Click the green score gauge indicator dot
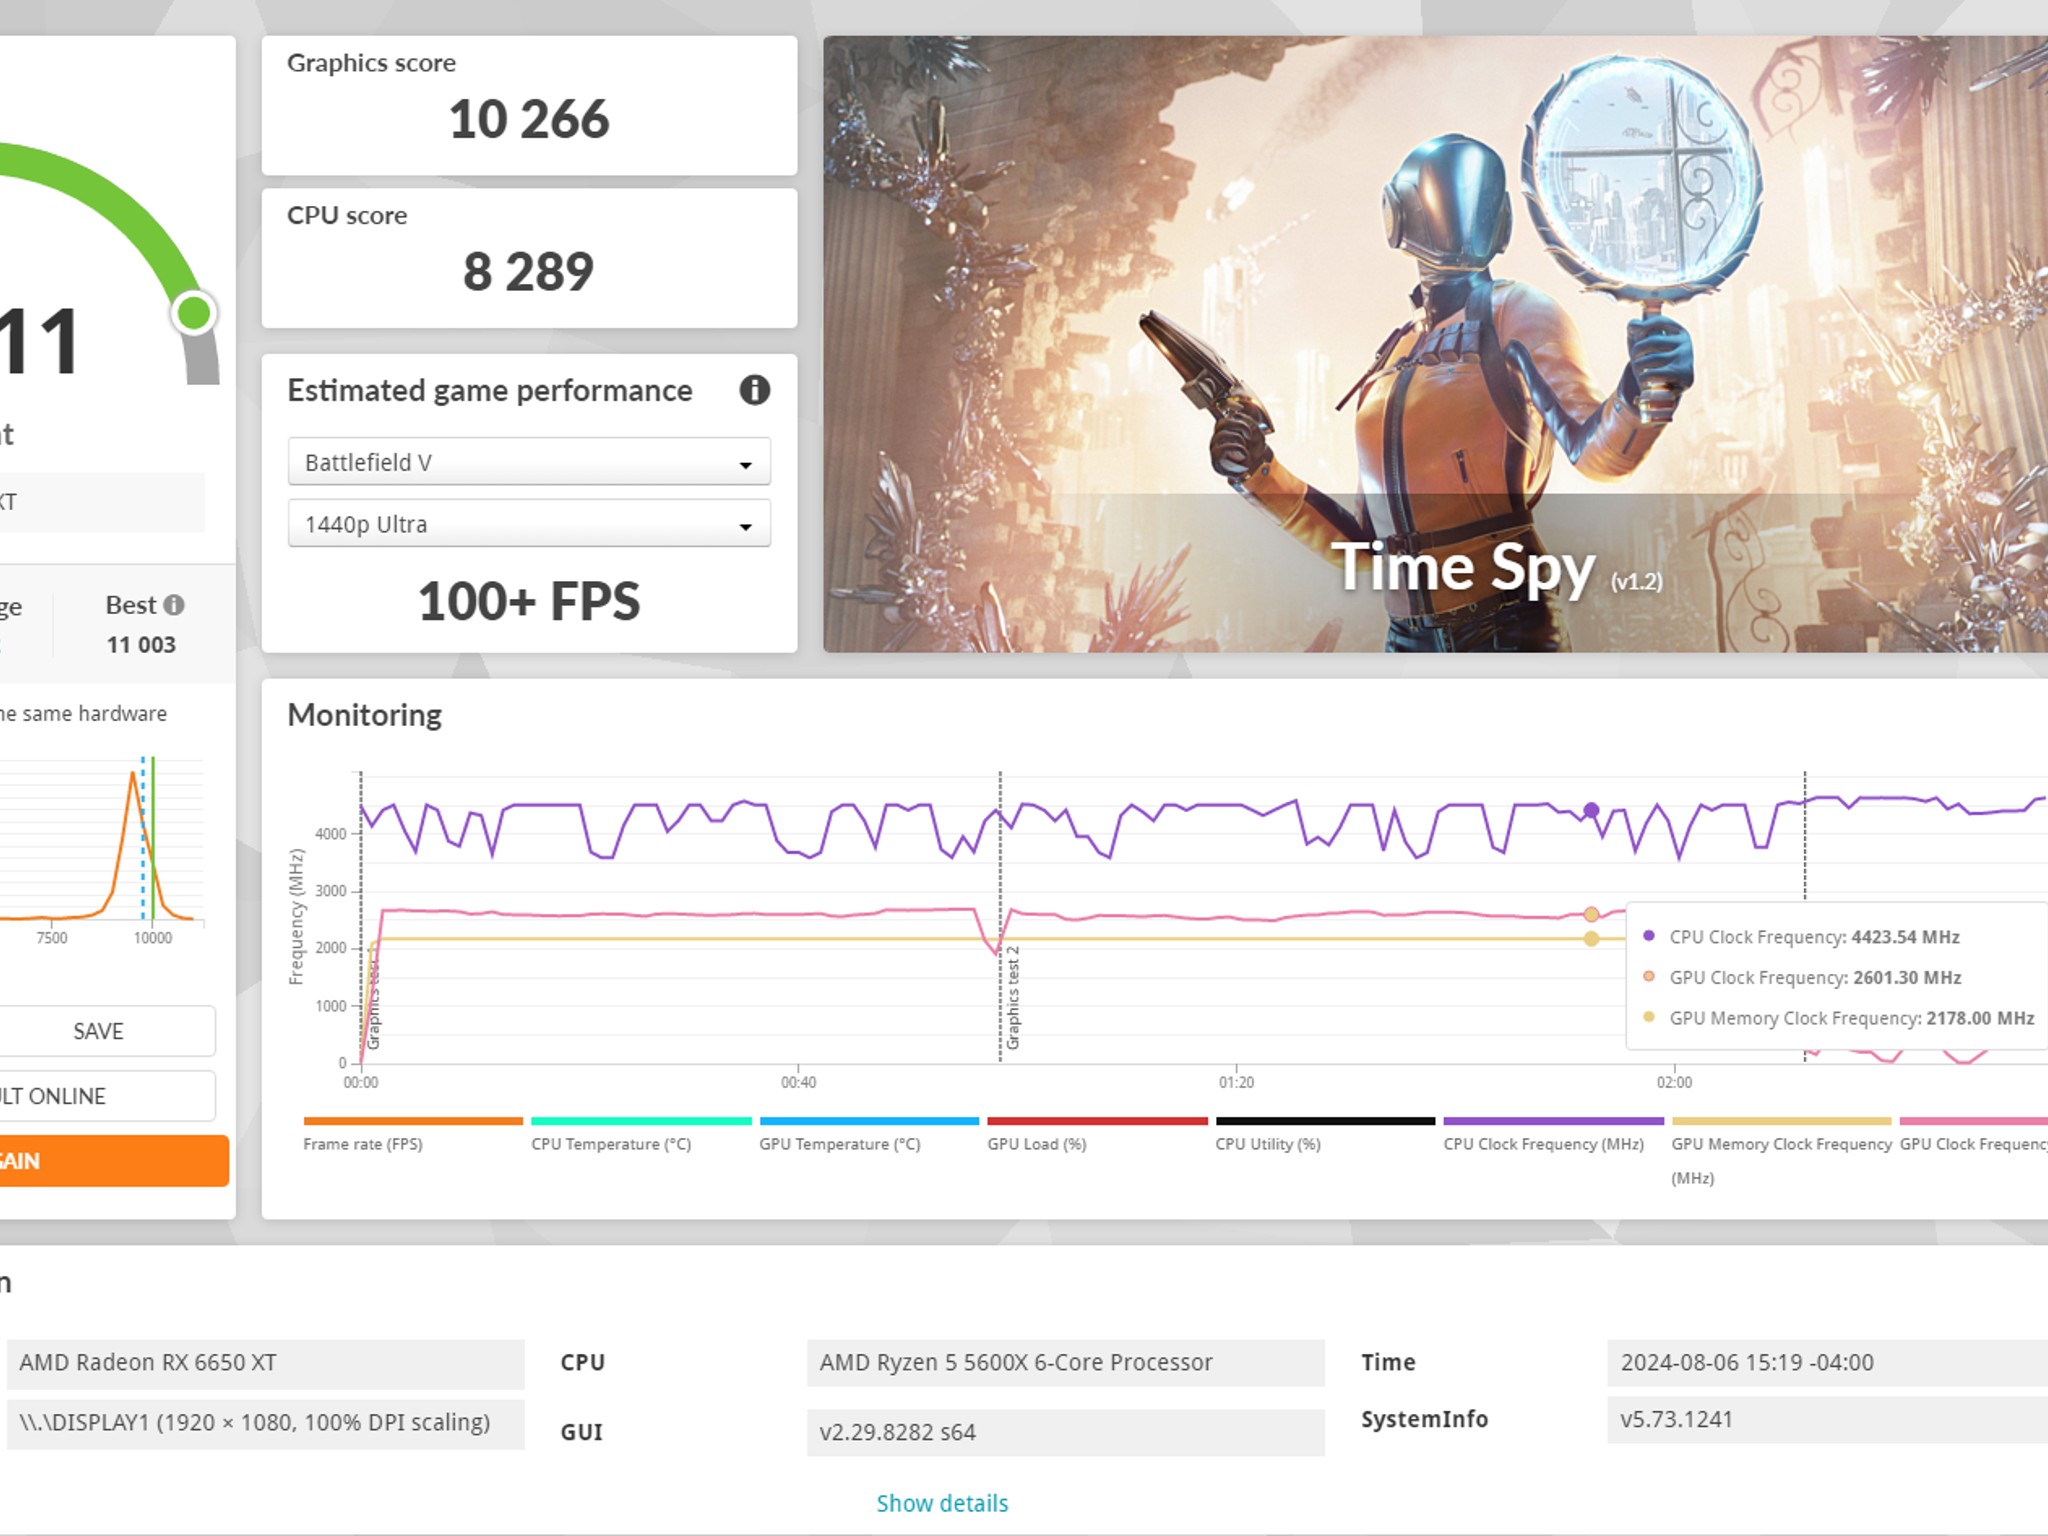2048x1536 pixels. click(x=194, y=313)
